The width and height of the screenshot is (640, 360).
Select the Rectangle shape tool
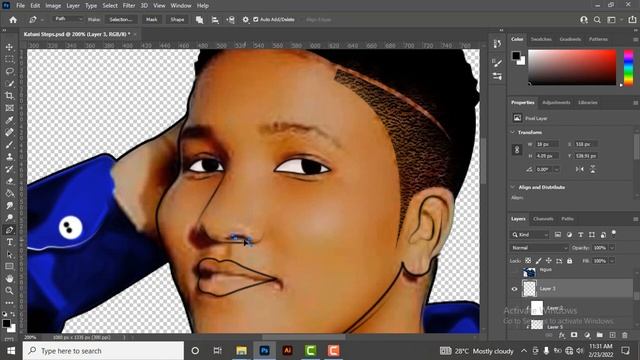[9, 267]
